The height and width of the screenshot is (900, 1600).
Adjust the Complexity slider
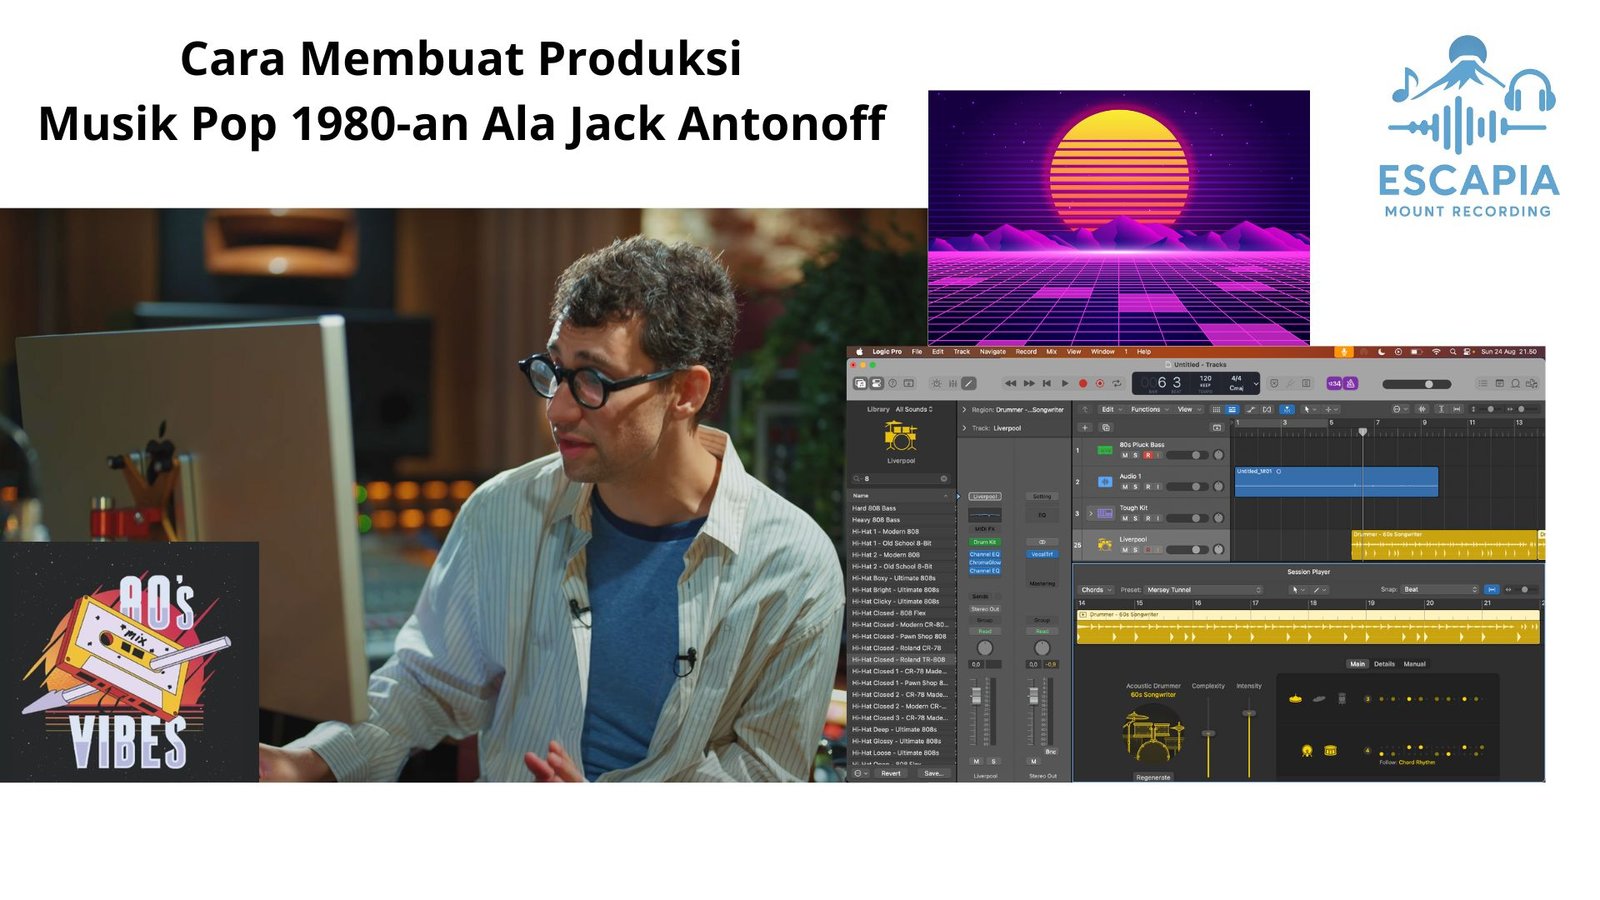(1208, 734)
